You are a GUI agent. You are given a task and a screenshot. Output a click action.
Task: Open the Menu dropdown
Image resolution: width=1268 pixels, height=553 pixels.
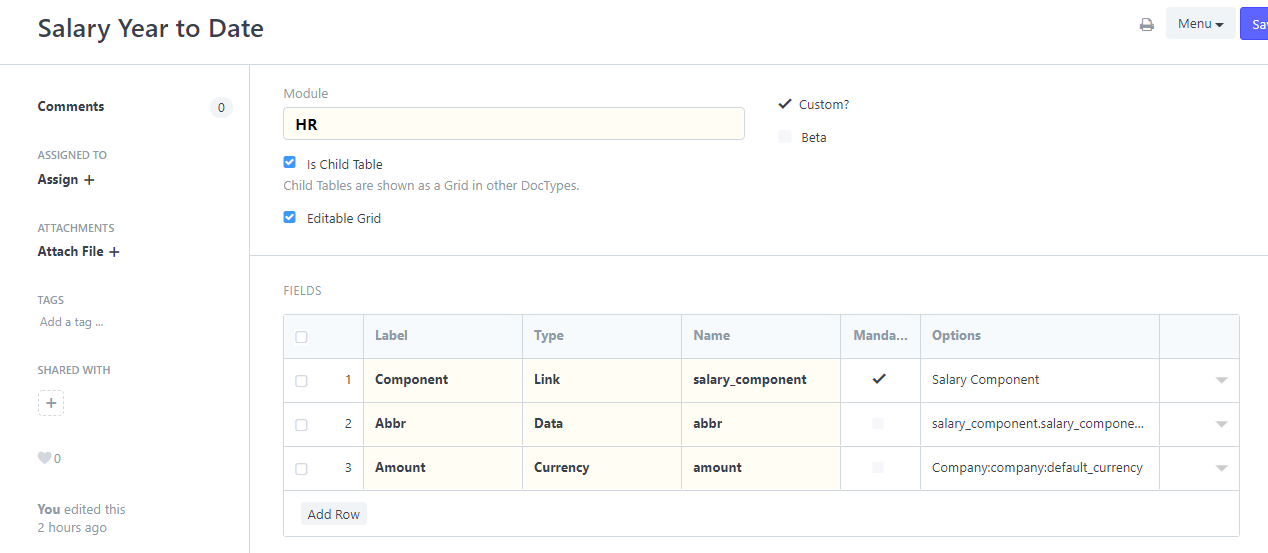tap(1200, 24)
